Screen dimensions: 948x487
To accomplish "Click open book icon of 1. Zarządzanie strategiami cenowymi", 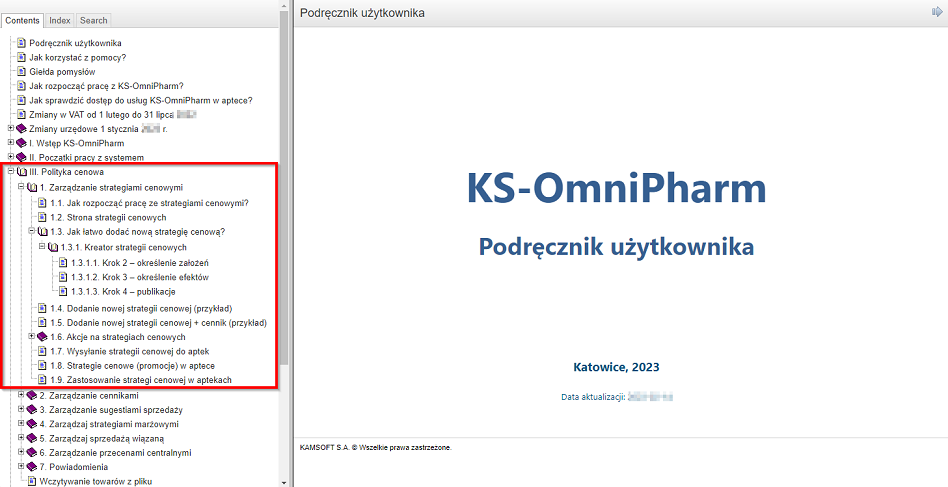I will pos(32,187).
